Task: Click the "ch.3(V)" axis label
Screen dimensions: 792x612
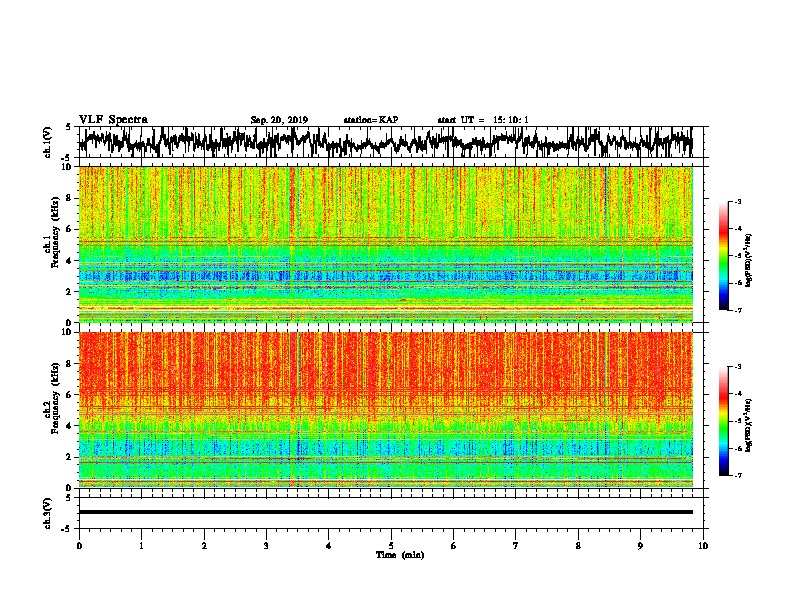Action: (x=48, y=513)
